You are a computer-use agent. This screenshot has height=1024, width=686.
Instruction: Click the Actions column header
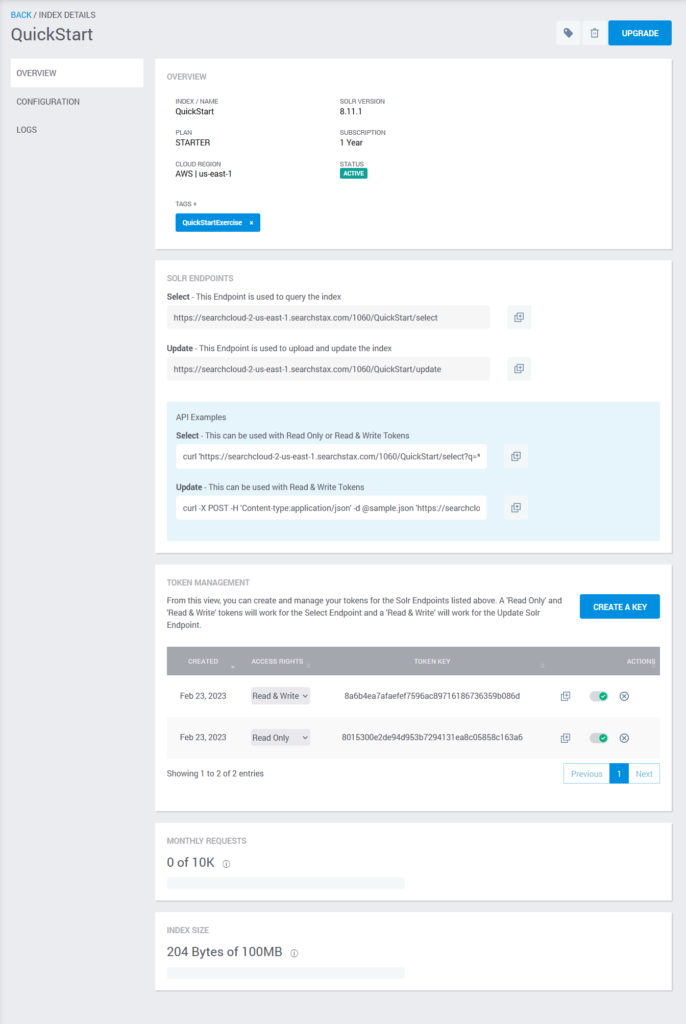pos(640,662)
